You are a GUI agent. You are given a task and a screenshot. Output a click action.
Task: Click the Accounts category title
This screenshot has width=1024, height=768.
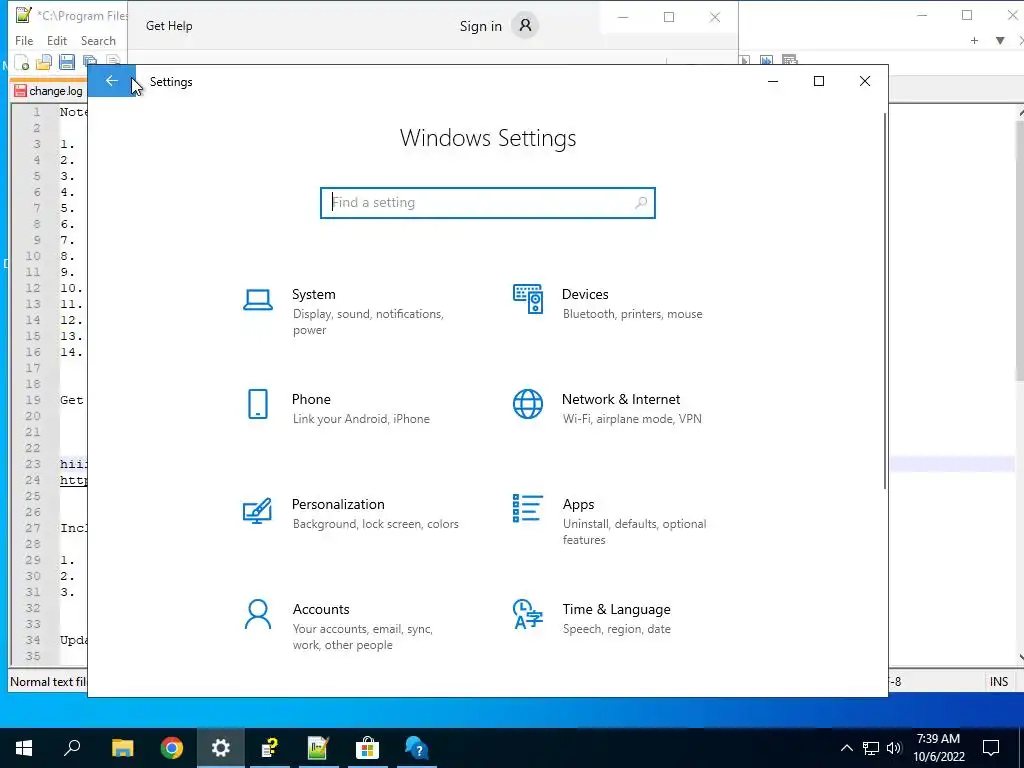pyautogui.click(x=321, y=609)
